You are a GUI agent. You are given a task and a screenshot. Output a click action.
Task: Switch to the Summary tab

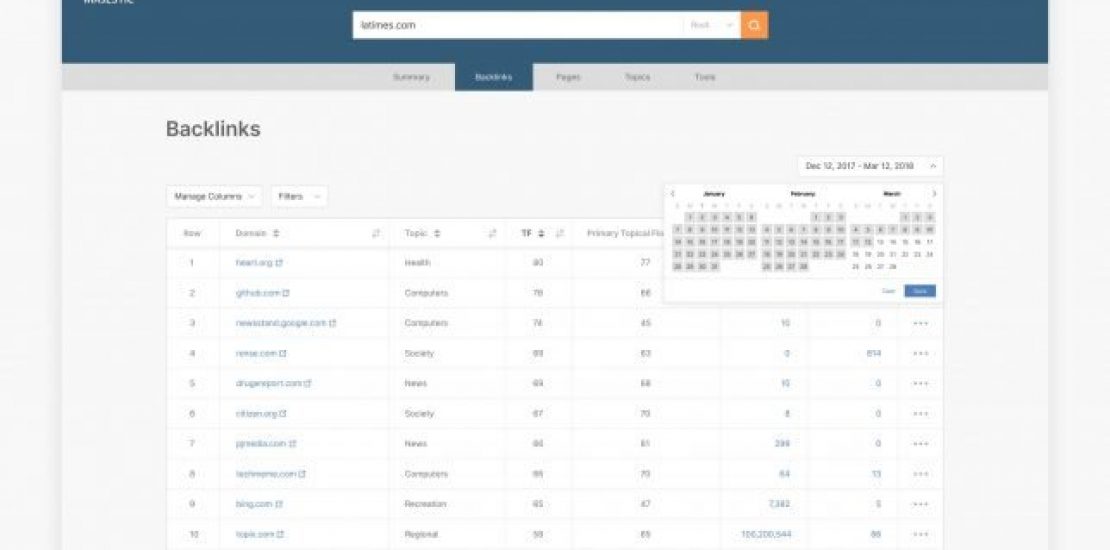point(411,77)
